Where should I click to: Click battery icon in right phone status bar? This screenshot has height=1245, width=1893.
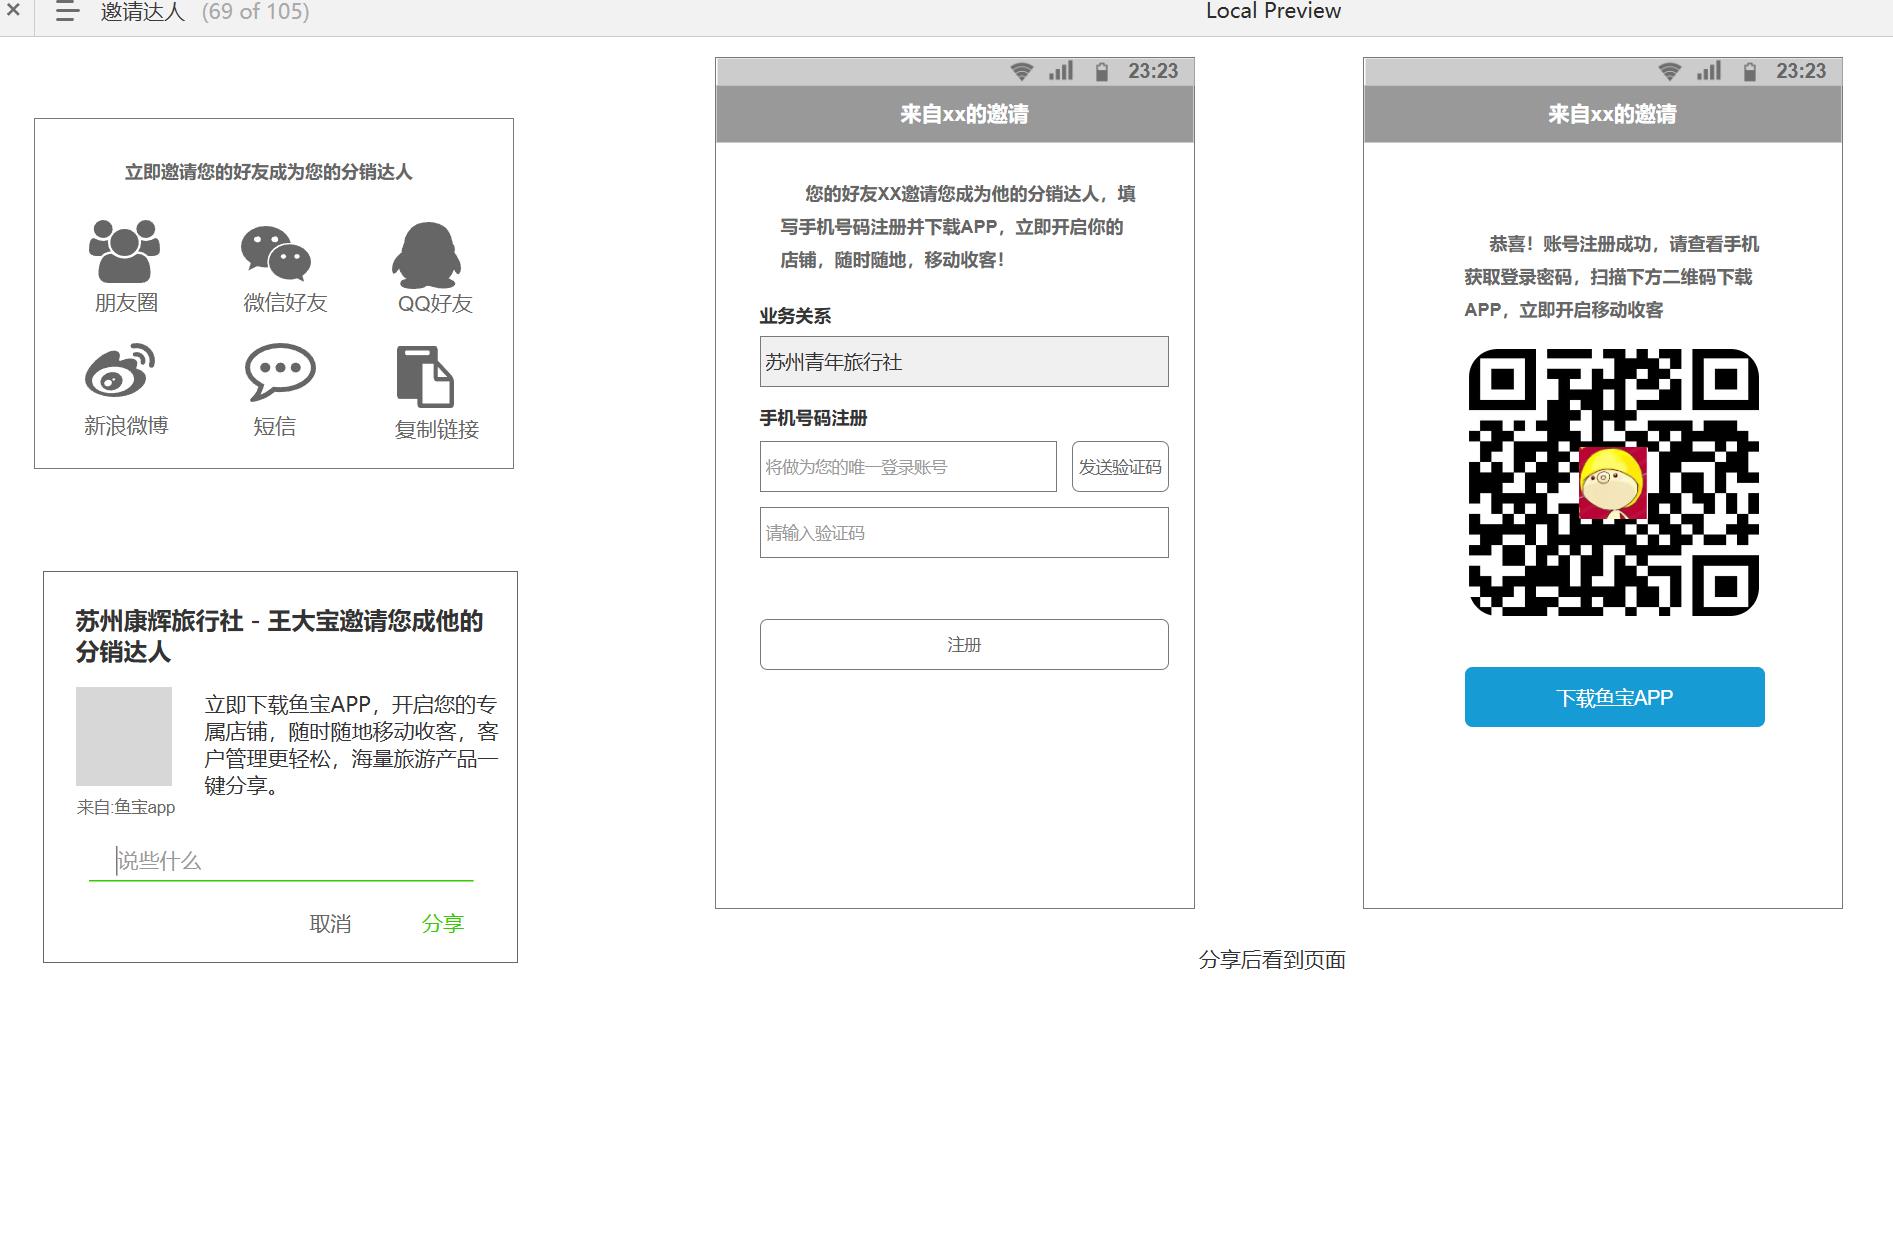point(1749,71)
